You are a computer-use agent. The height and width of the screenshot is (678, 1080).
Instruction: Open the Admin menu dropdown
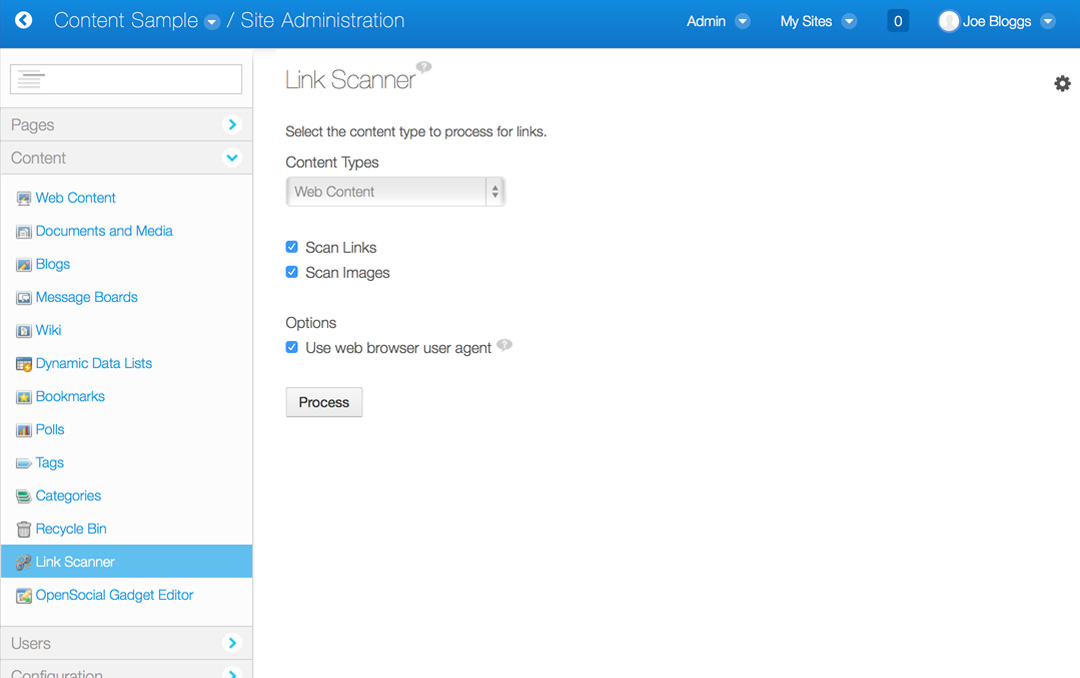click(742, 21)
